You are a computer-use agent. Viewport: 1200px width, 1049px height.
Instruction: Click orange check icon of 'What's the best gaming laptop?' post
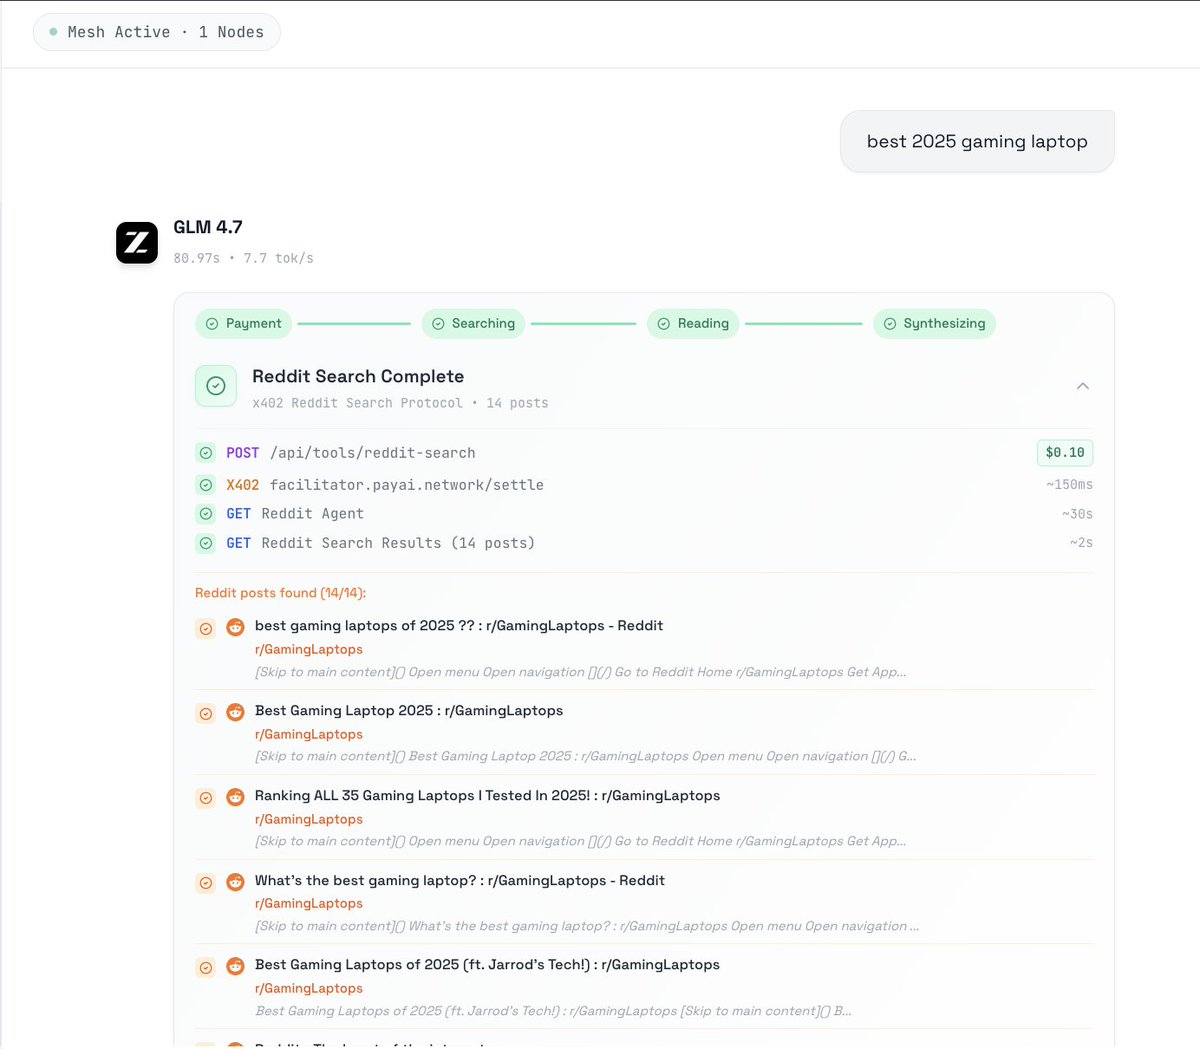pos(205,883)
